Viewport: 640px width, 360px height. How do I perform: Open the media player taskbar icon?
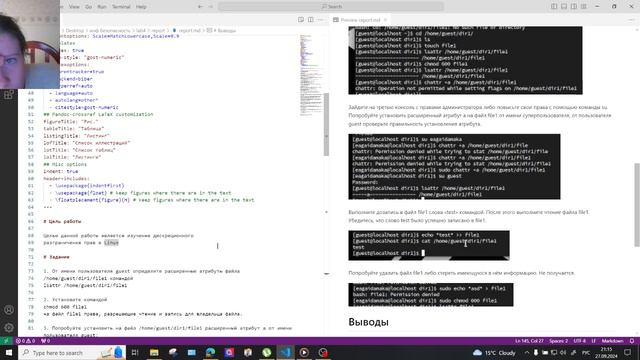click(304, 352)
